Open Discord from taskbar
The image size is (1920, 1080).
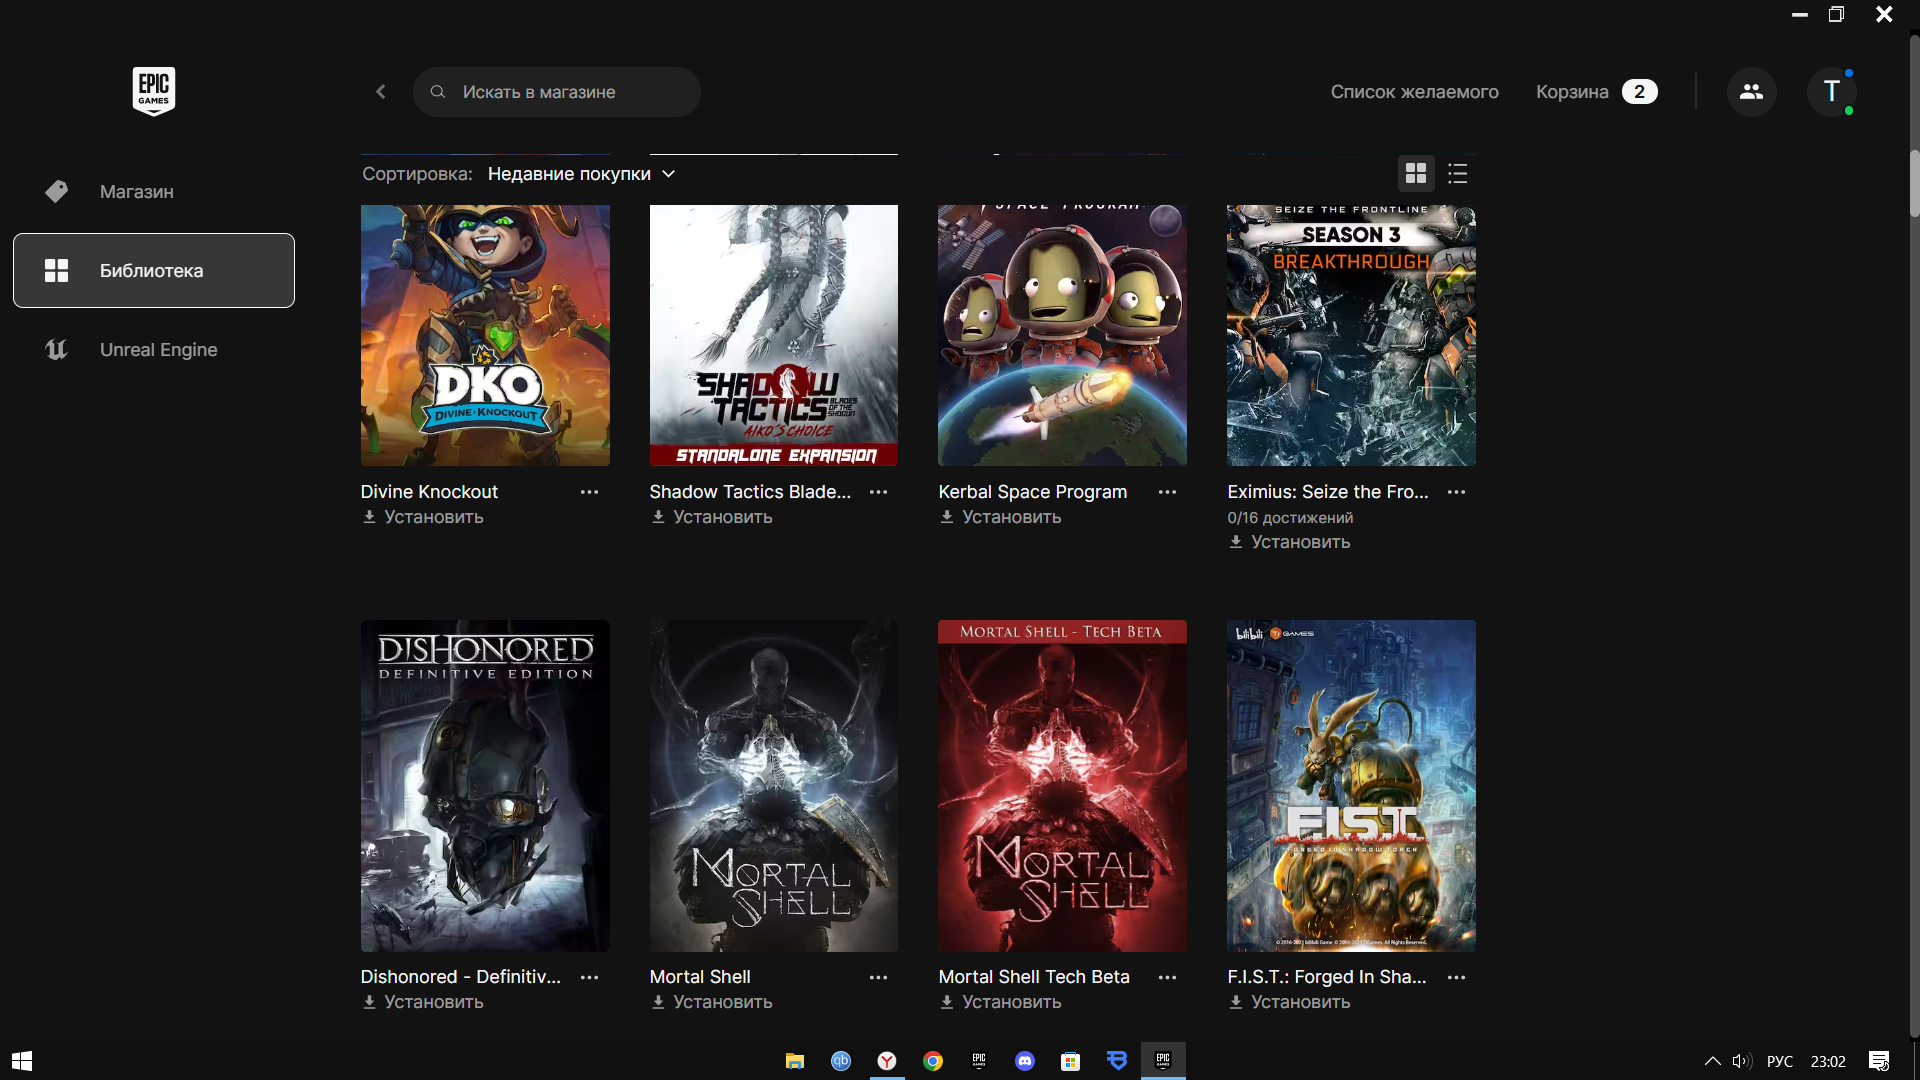point(1025,1061)
